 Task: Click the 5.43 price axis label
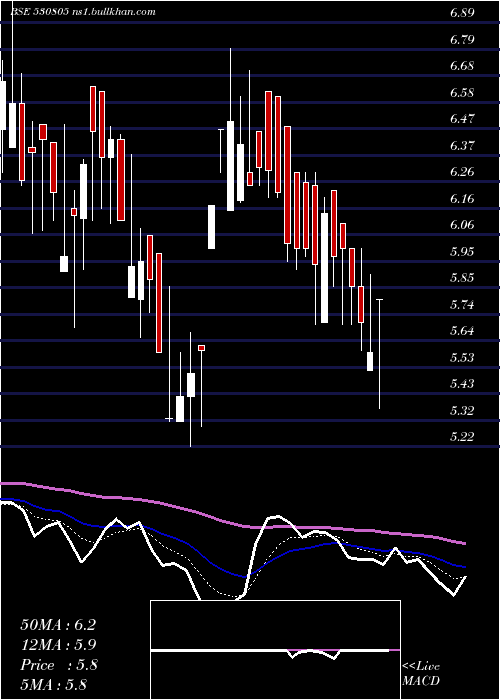462,384
